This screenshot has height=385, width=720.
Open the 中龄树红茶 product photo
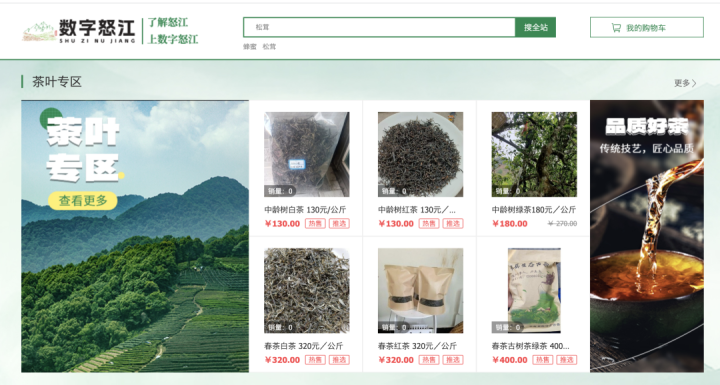pyautogui.click(x=420, y=154)
